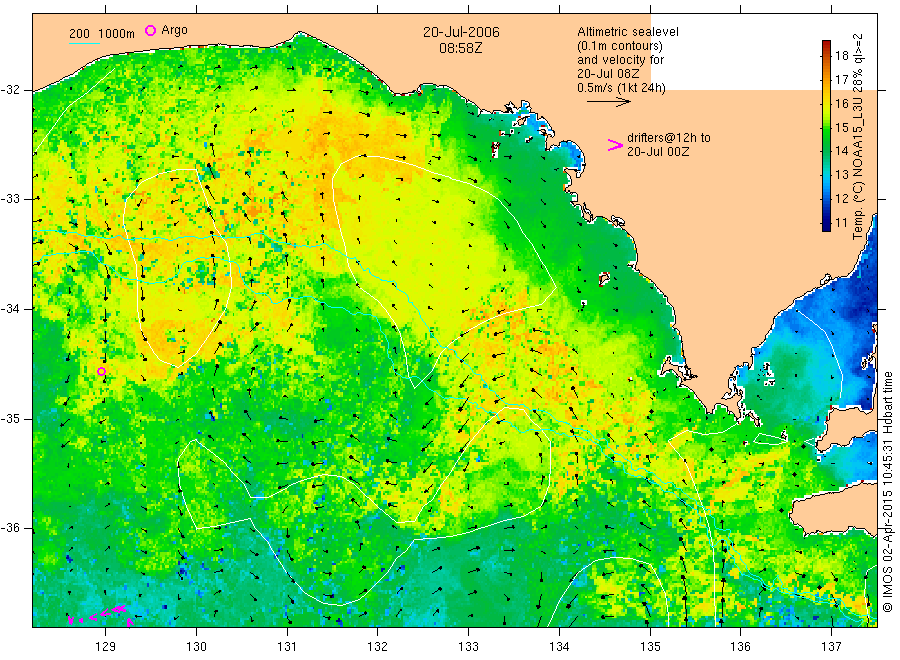Image resolution: width=900 pixels, height=660 pixels.
Task: Click the longitude label 135
Action: pos(650,646)
